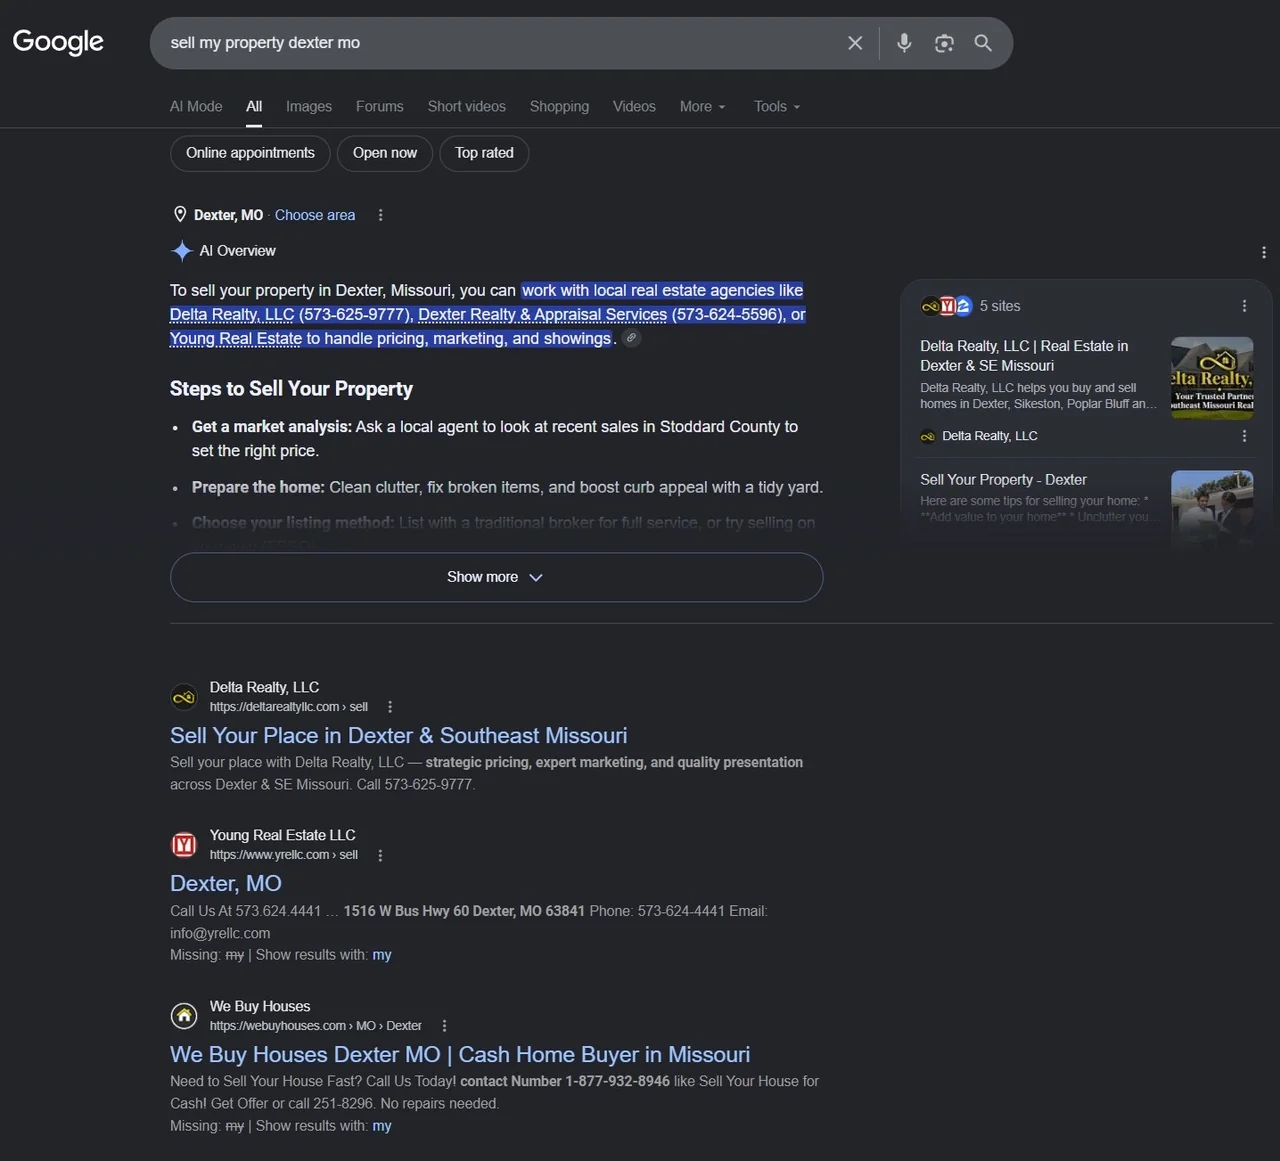Switch to the Images tab

click(x=309, y=106)
